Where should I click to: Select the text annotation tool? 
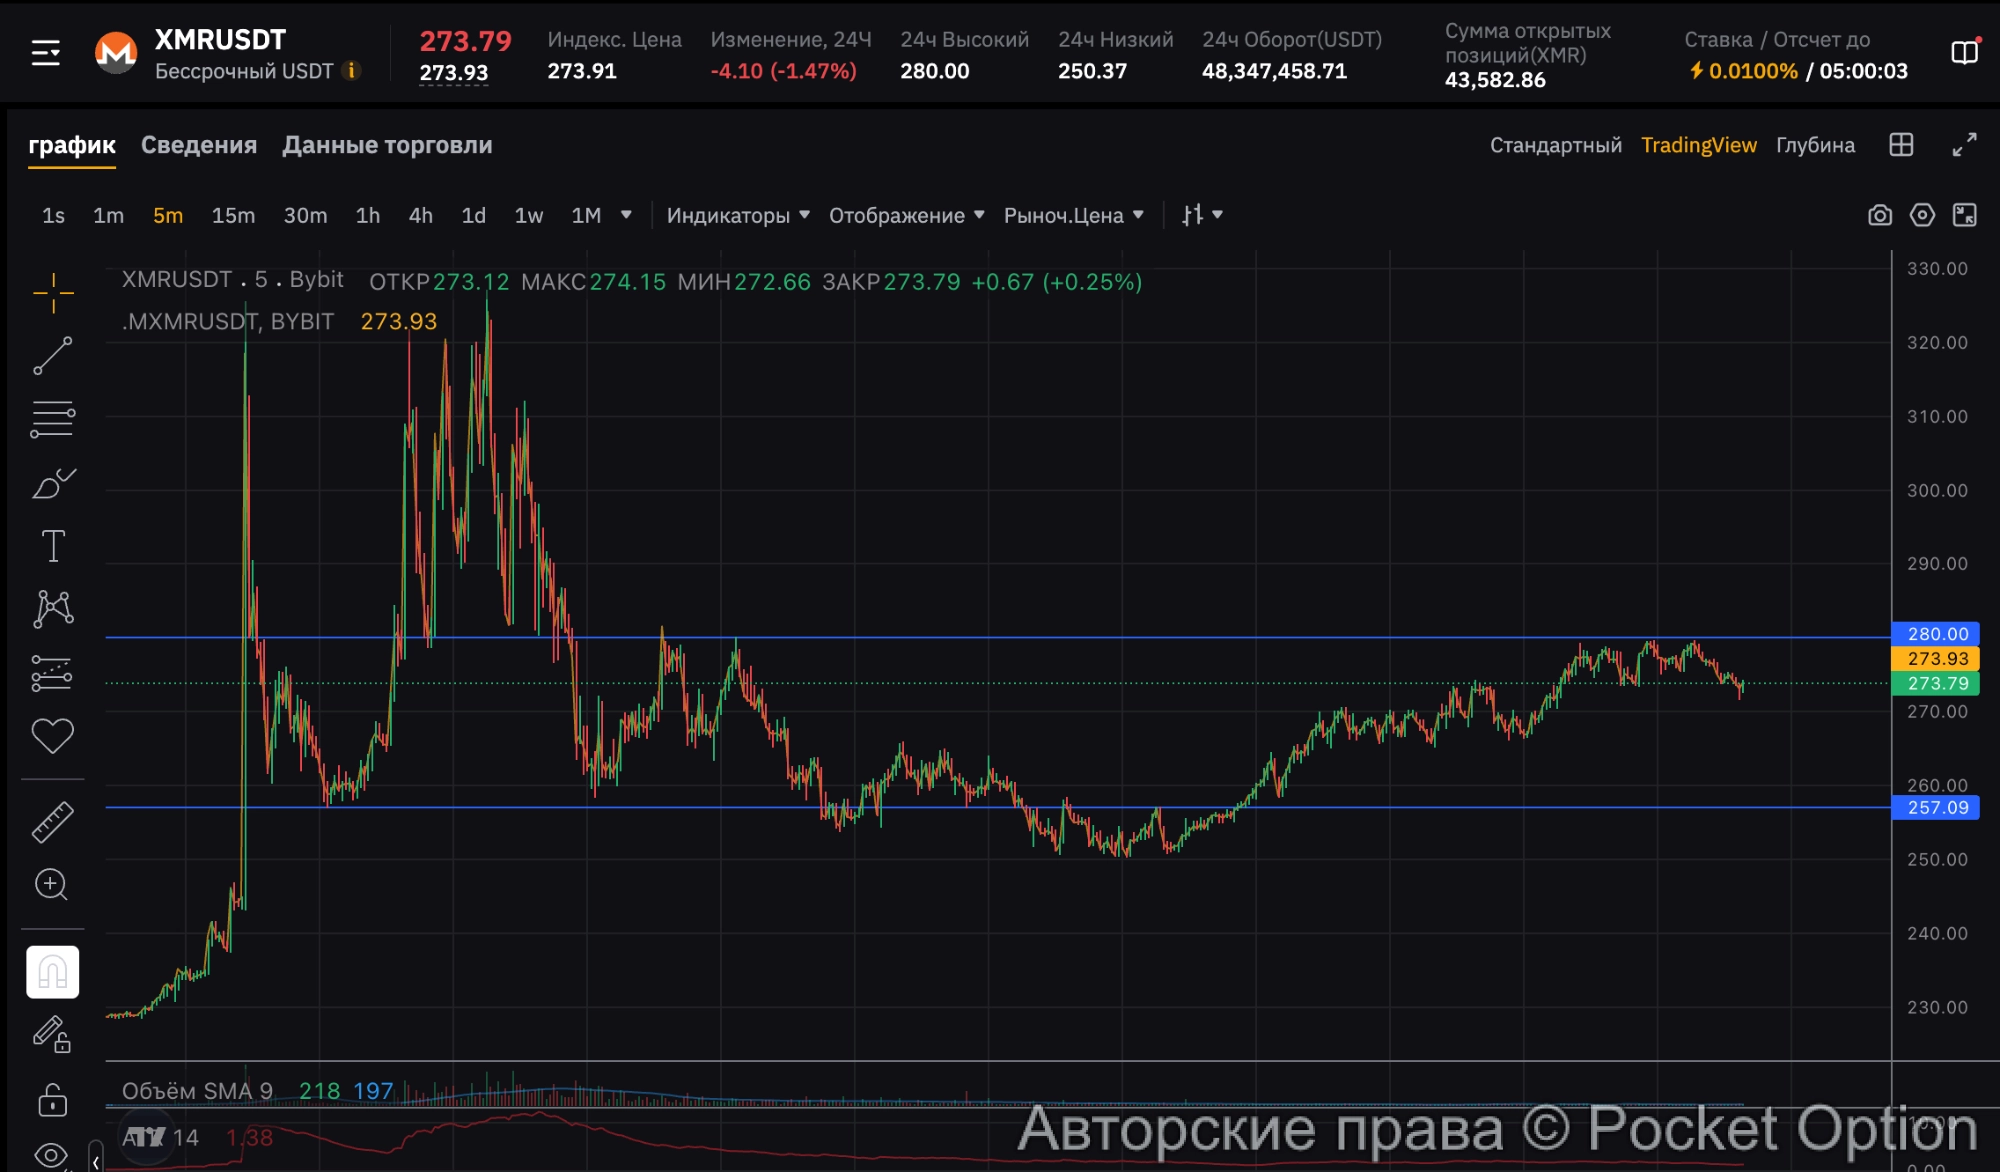[x=53, y=546]
